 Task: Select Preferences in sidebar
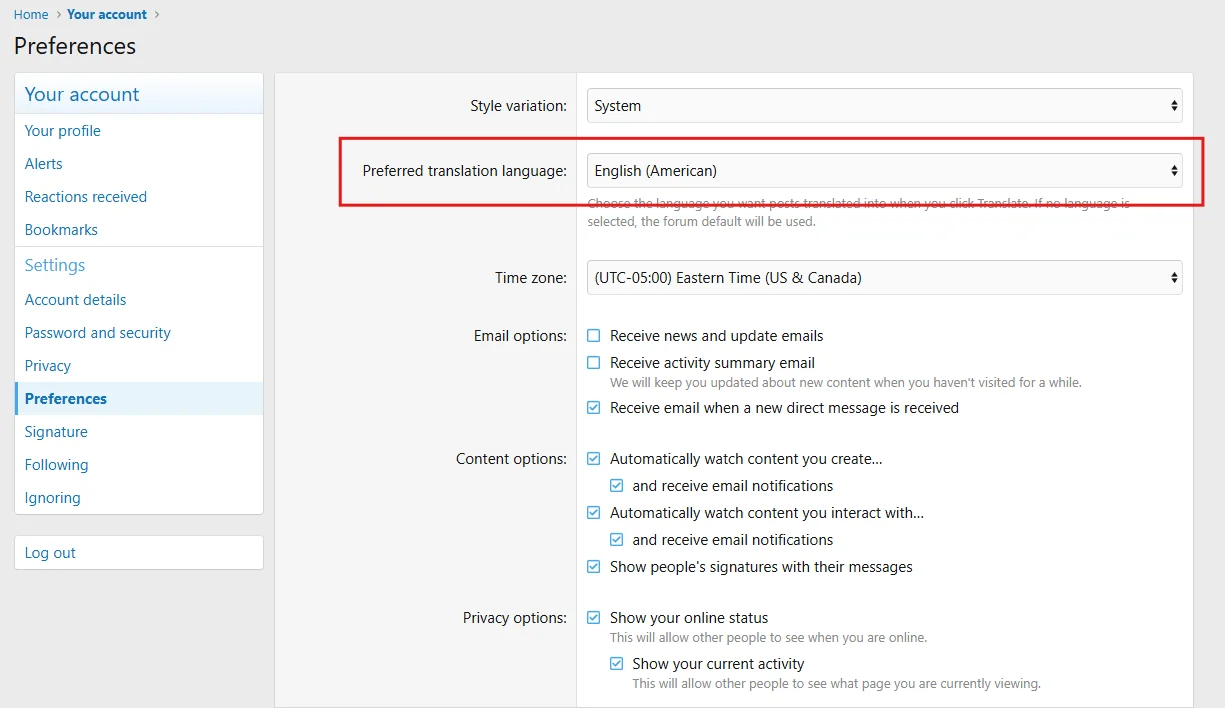pyautogui.click(x=139, y=399)
